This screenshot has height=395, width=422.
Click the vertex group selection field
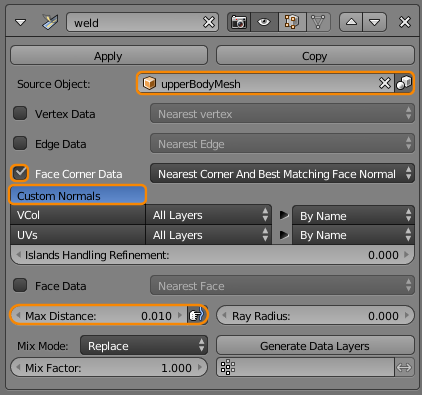click(305, 367)
